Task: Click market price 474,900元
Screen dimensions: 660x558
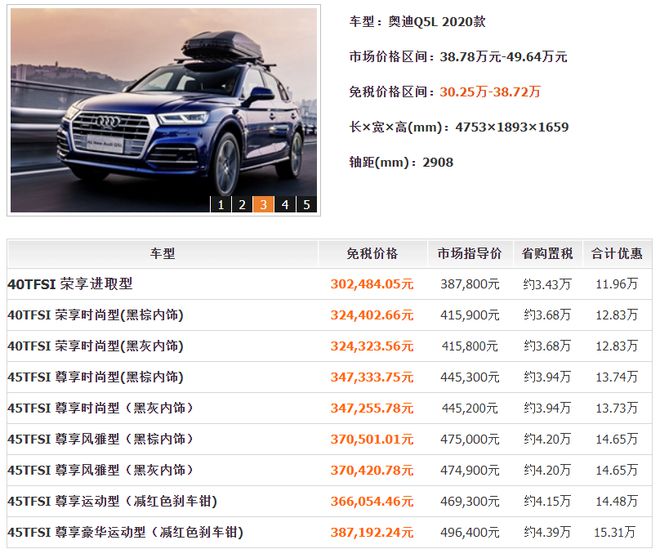Action: 470,470
